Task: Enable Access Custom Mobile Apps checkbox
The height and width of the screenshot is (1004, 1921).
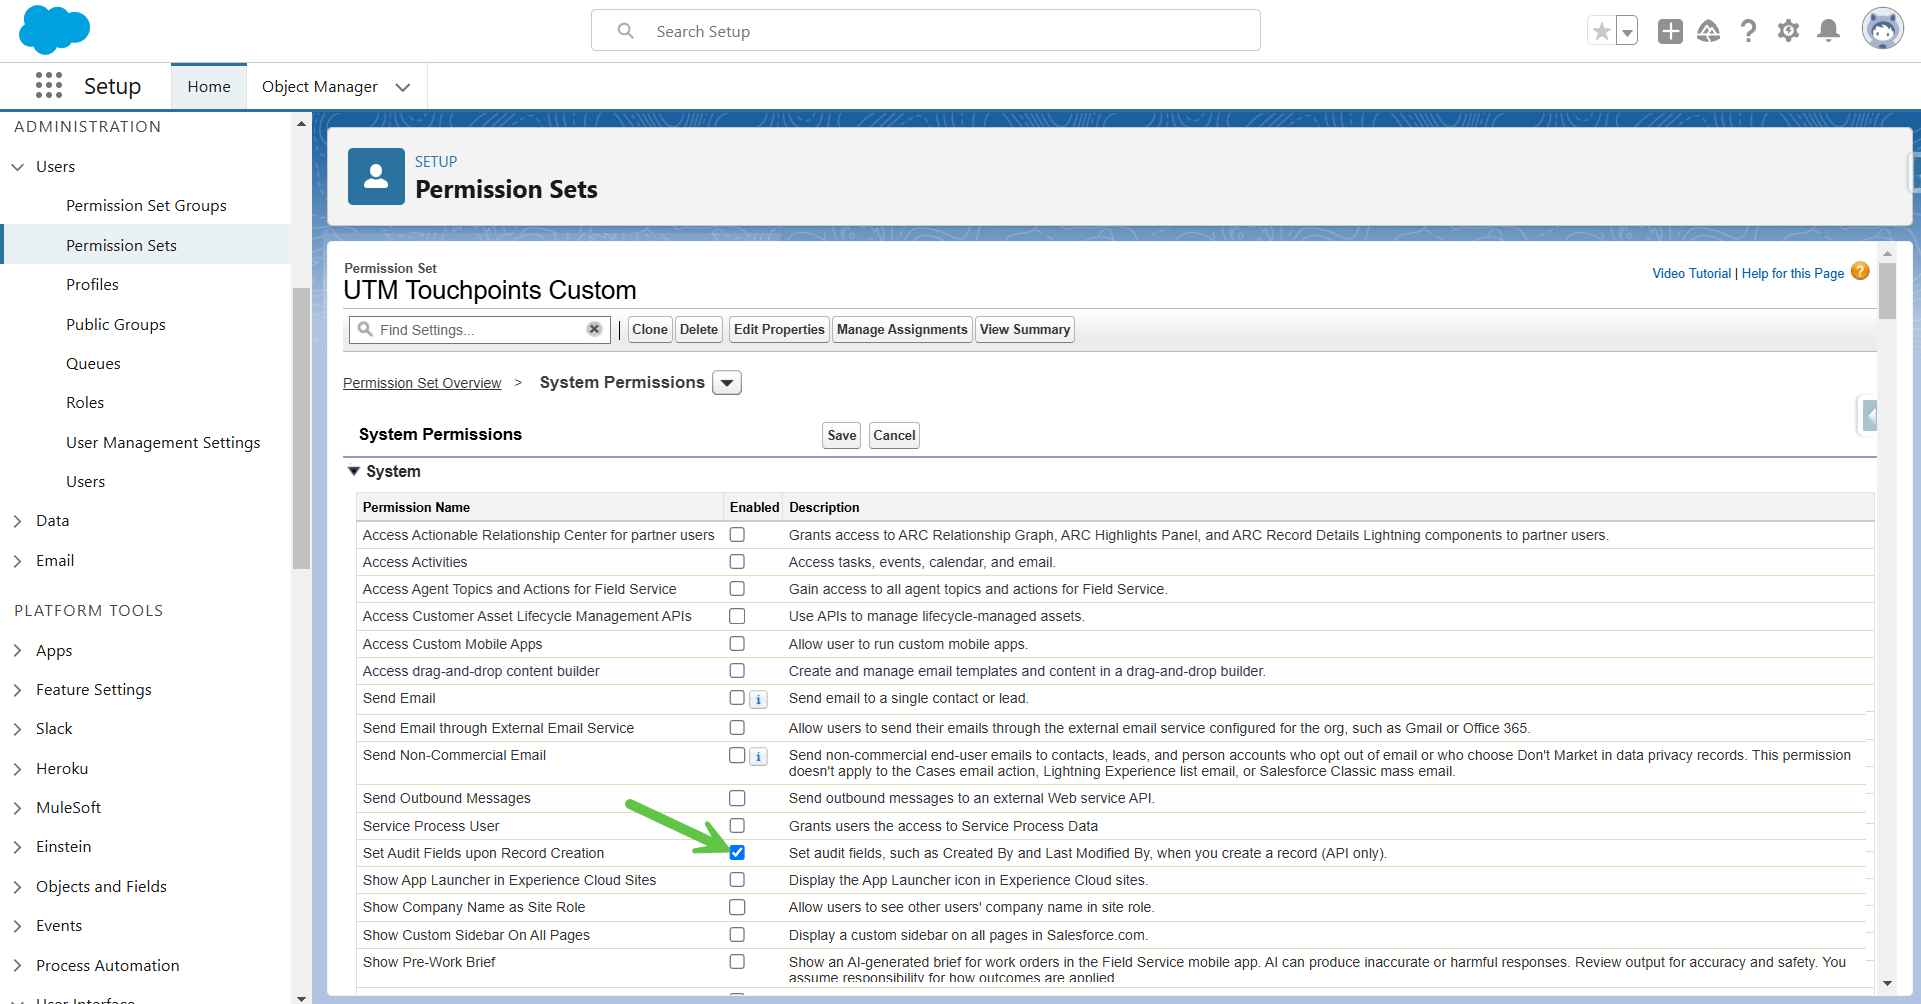Action: (737, 644)
